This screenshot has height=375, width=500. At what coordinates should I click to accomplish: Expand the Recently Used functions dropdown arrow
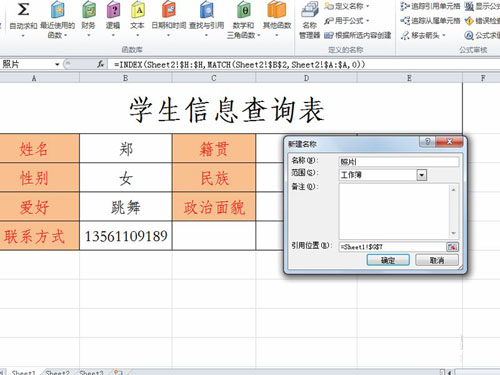pyautogui.click(x=65, y=35)
